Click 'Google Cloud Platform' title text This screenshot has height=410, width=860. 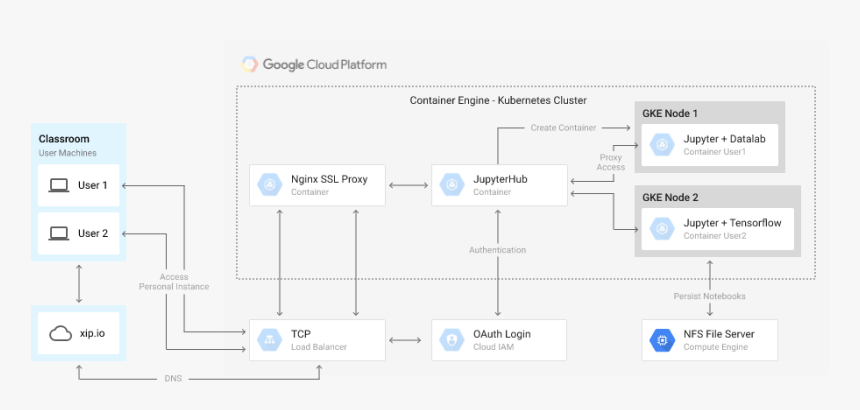point(325,65)
